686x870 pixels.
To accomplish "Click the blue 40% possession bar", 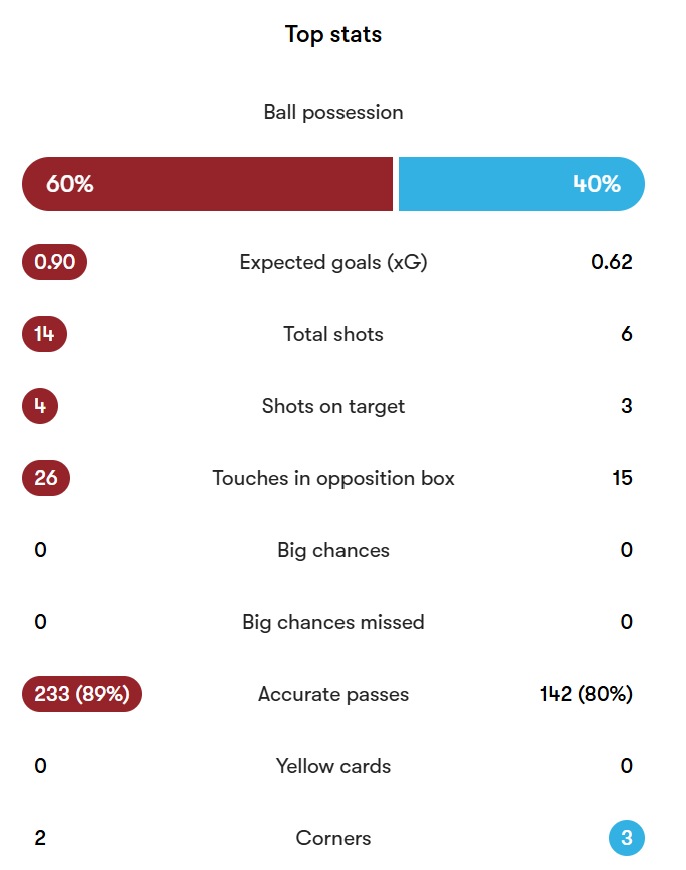I will click(522, 184).
